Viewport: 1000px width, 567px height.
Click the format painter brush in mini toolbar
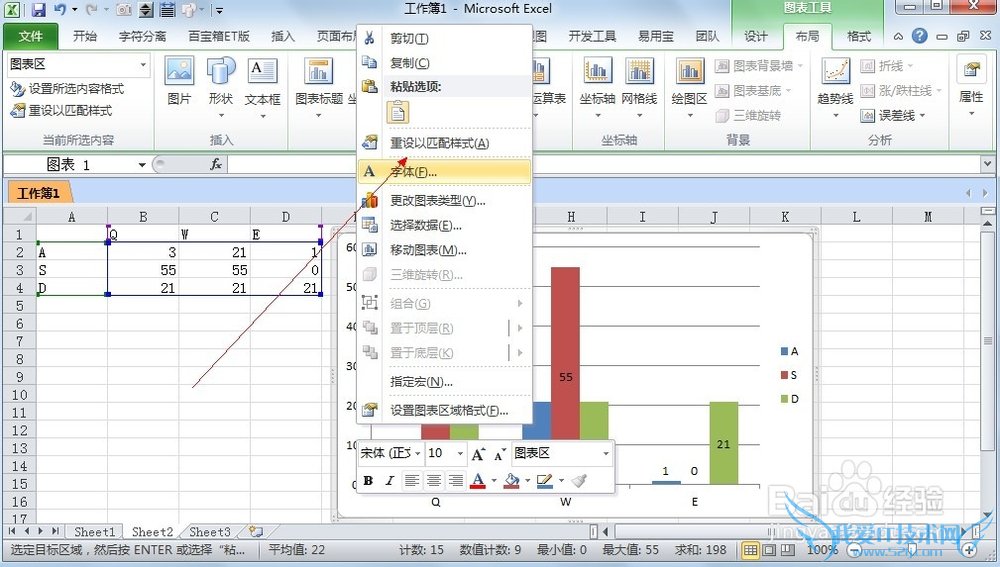[578, 480]
